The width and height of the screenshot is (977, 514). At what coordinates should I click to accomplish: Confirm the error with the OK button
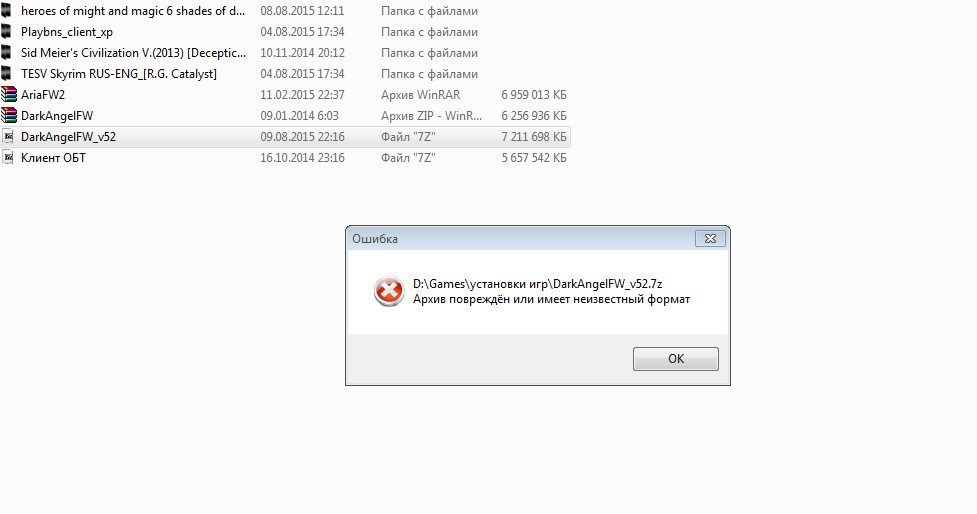point(675,359)
